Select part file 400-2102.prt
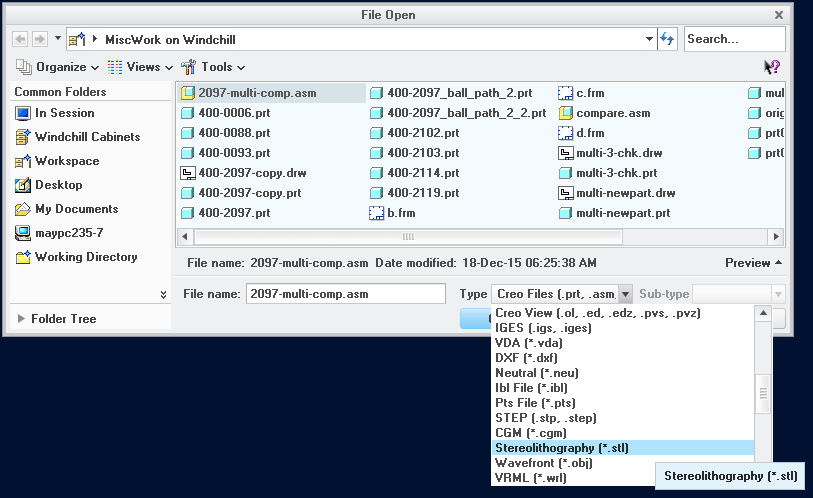The image size is (813, 498). [415, 133]
